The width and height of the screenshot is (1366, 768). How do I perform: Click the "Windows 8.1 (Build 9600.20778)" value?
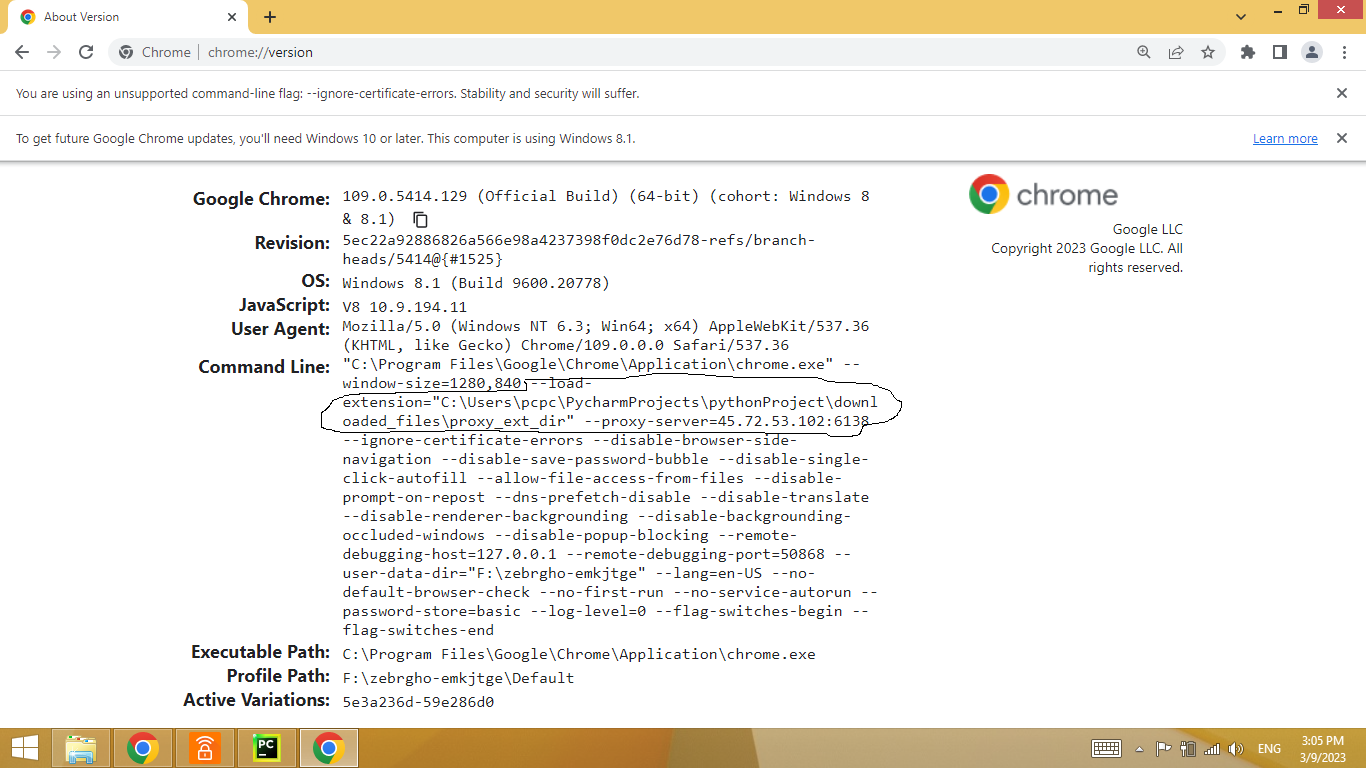(476, 283)
